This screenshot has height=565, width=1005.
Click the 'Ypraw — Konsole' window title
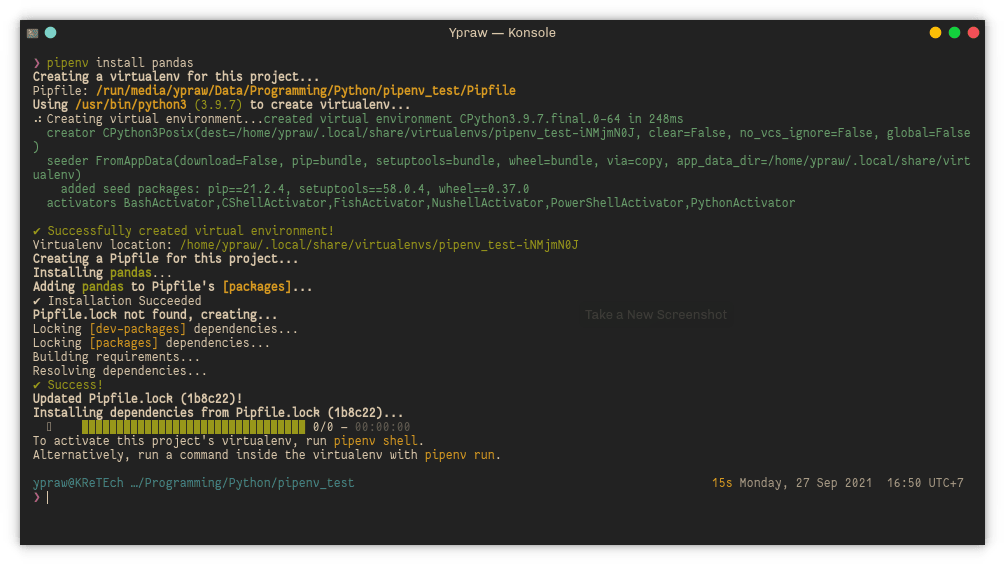(502, 33)
